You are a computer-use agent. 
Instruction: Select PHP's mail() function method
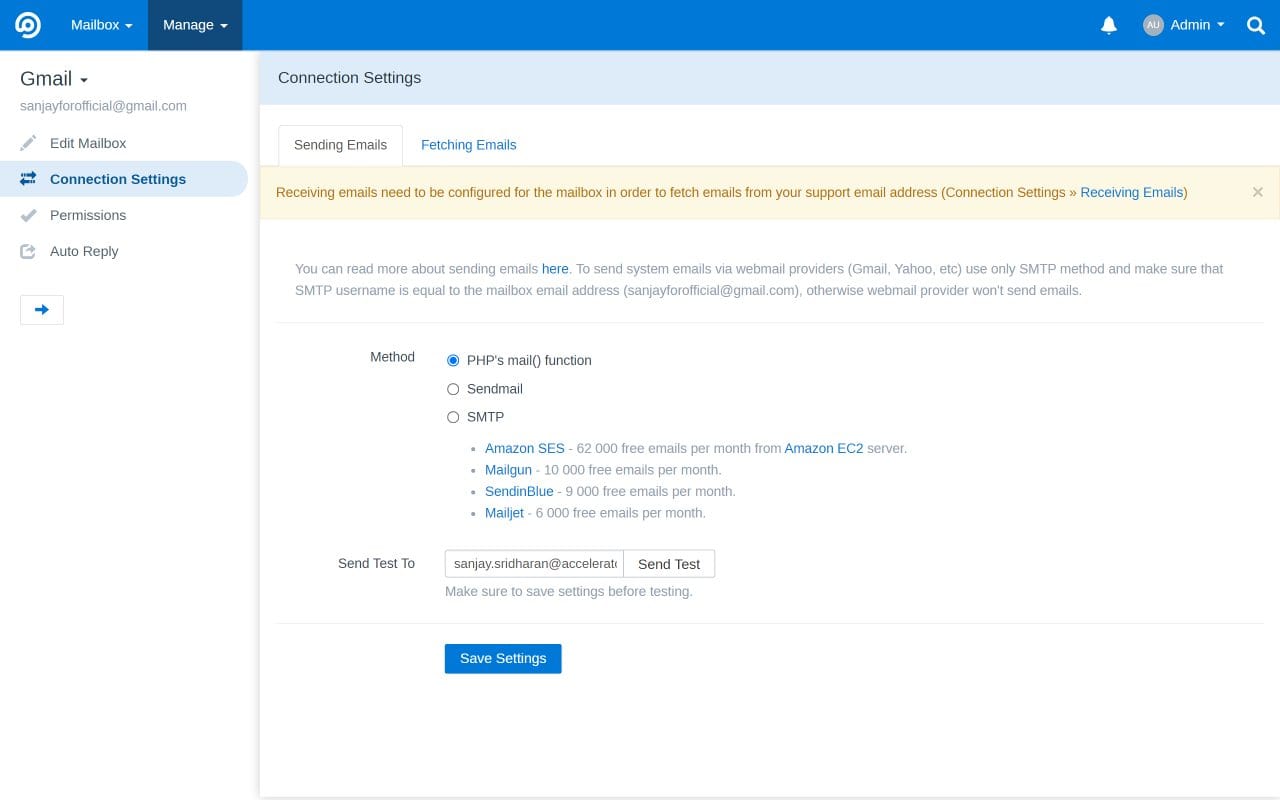click(453, 360)
